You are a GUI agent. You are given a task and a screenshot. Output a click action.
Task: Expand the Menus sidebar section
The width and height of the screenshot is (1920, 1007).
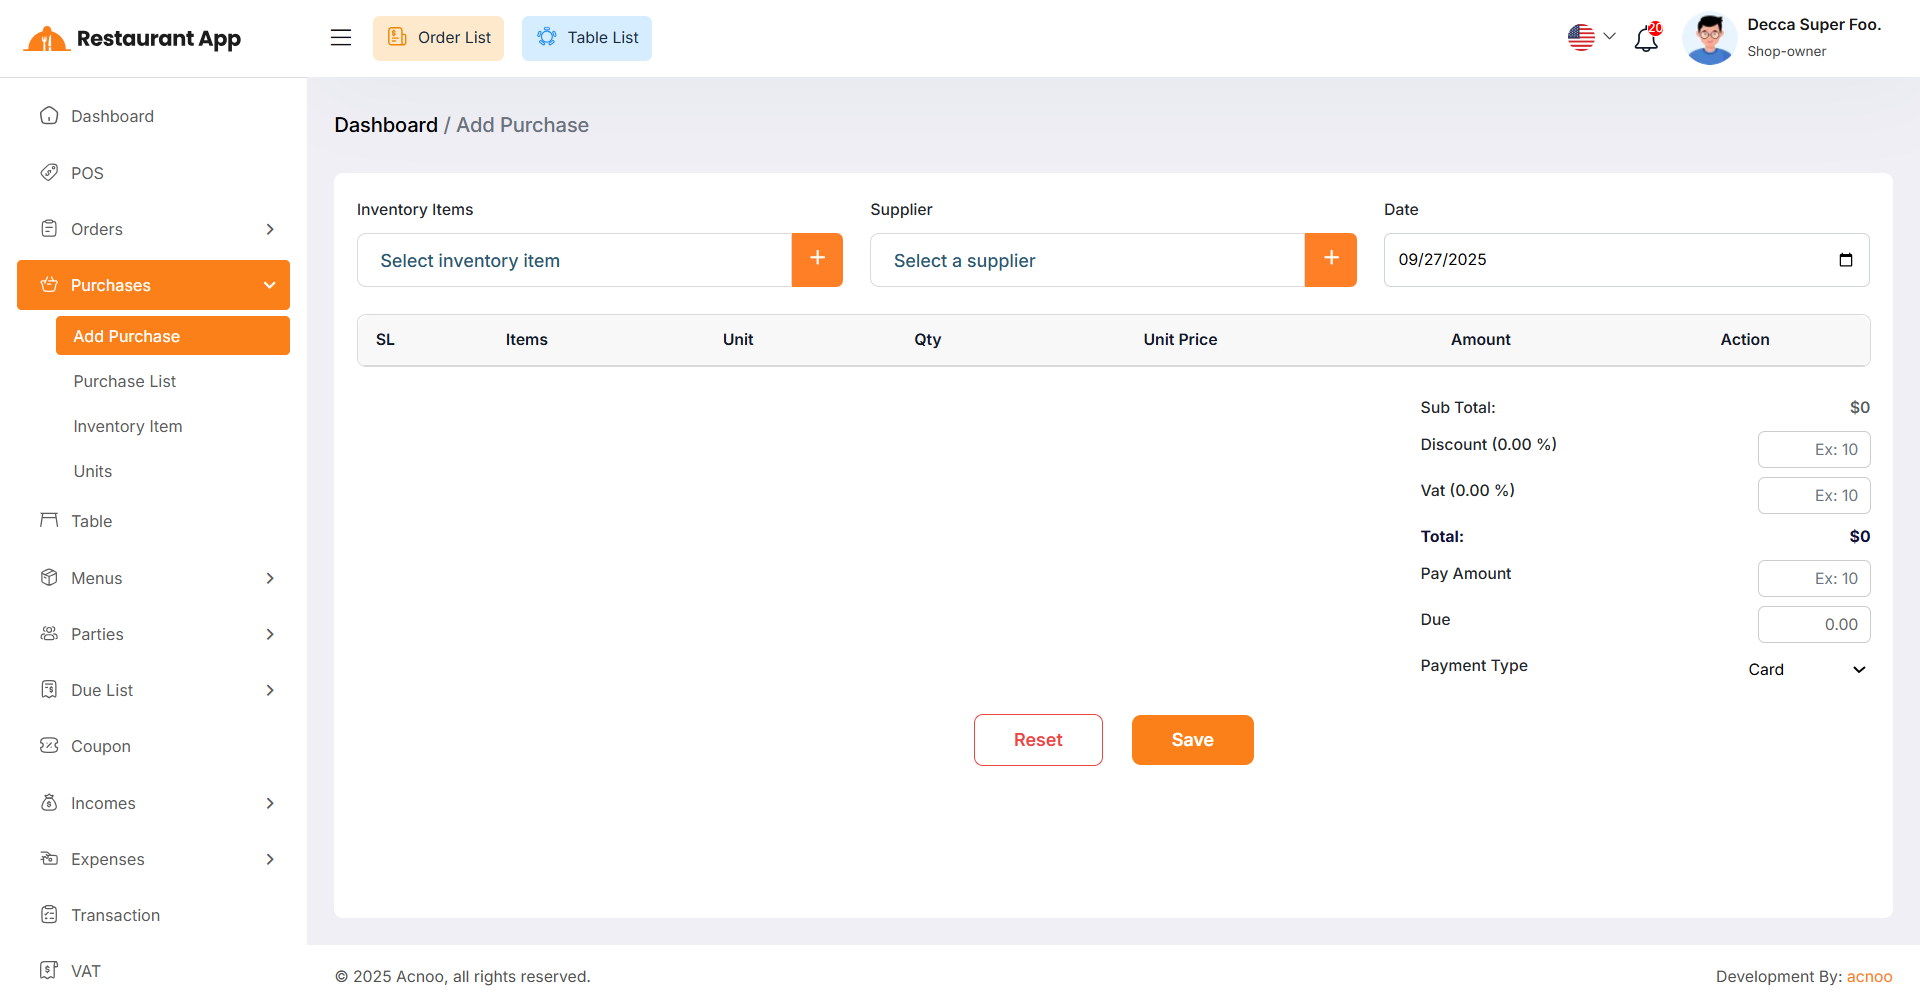click(x=153, y=578)
